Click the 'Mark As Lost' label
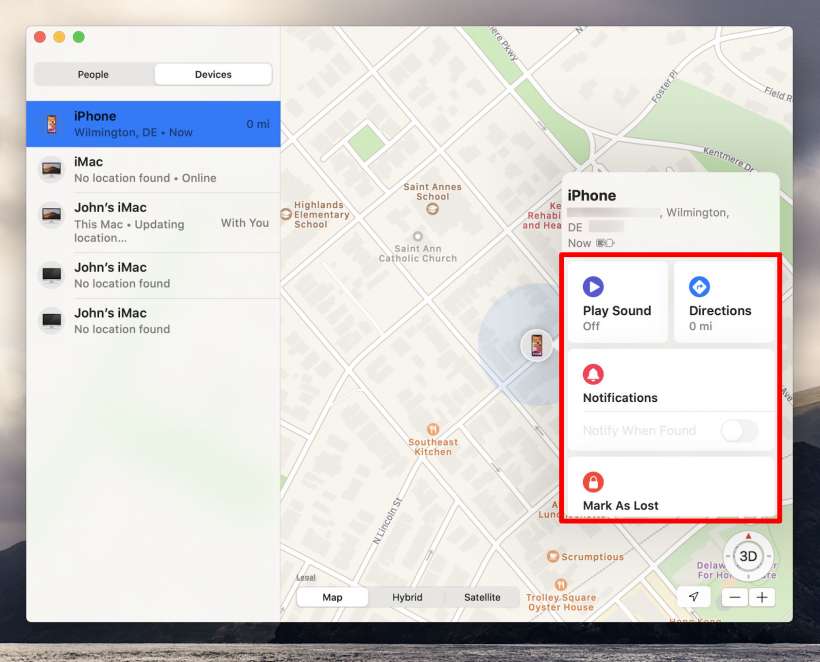Image resolution: width=820 pixels, height=662 pixels. click(x=621, y=506)
